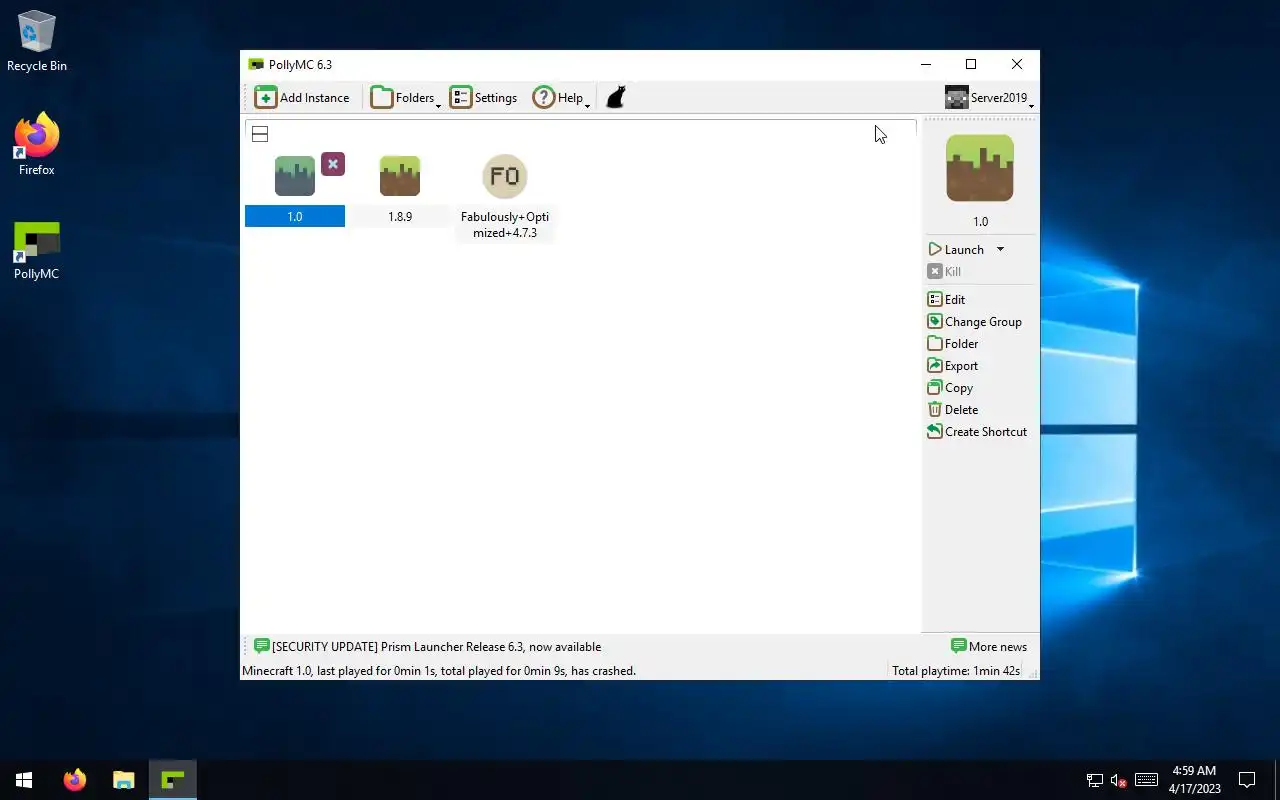Collapse the instance group with the toggle icon
Screen dimensions: 1280x800
click(260, 134)
